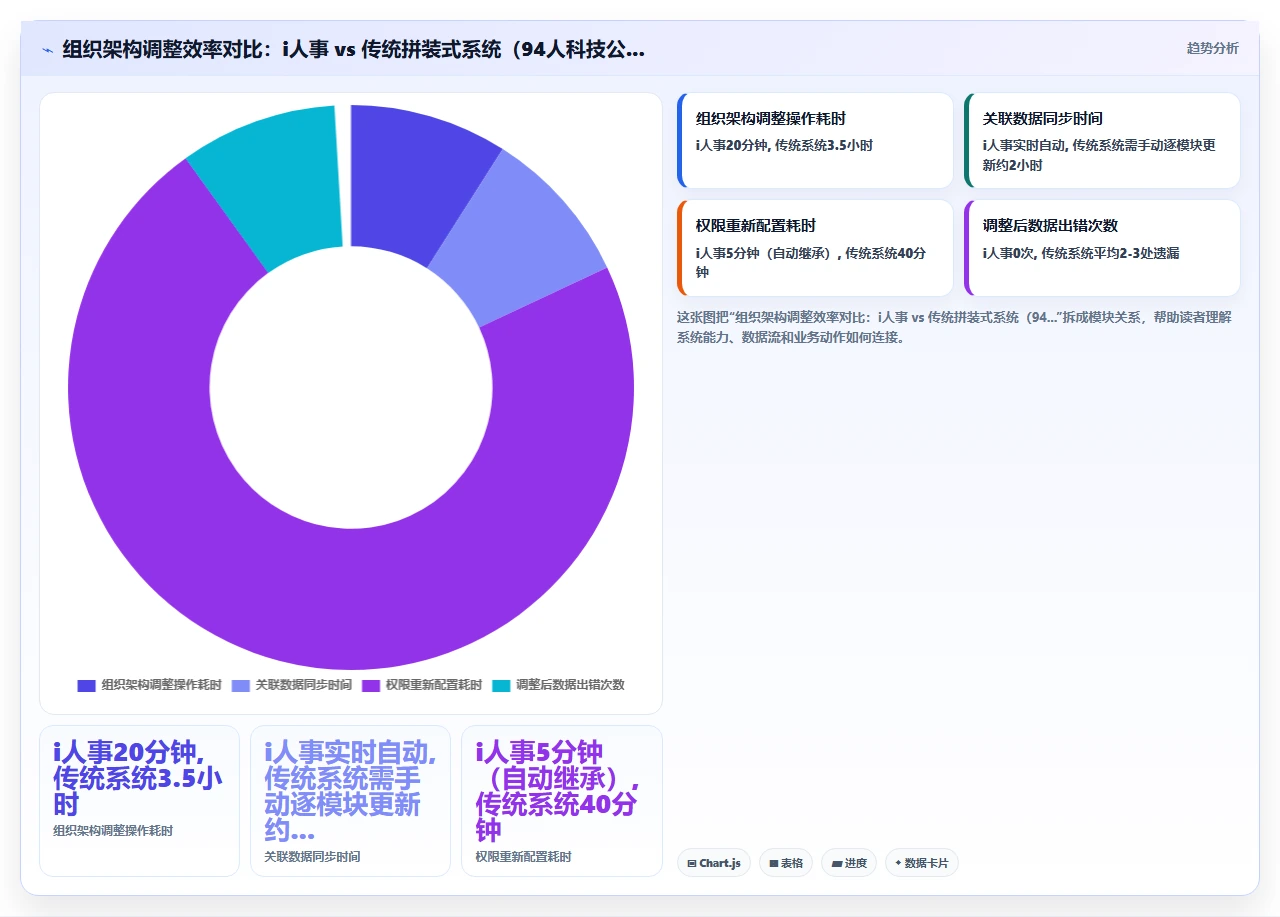
Task: Click the text 'i人事5分钟（自动继承）, 传统系统40分钟' in the orange-edged card
Action: pos(811,263)
